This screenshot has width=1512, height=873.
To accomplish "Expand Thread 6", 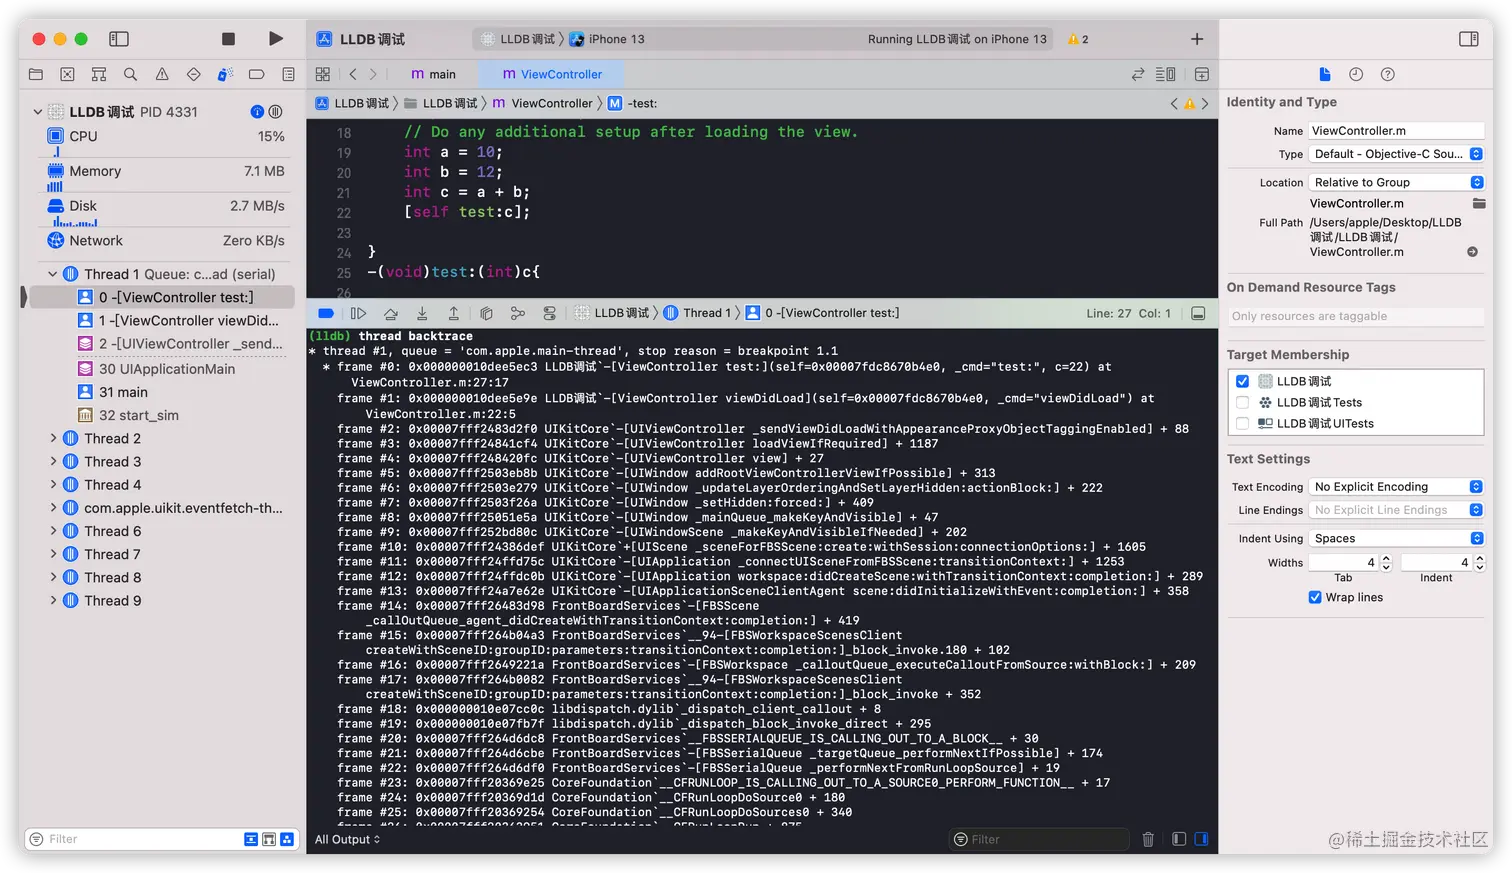I will (52, 531).
